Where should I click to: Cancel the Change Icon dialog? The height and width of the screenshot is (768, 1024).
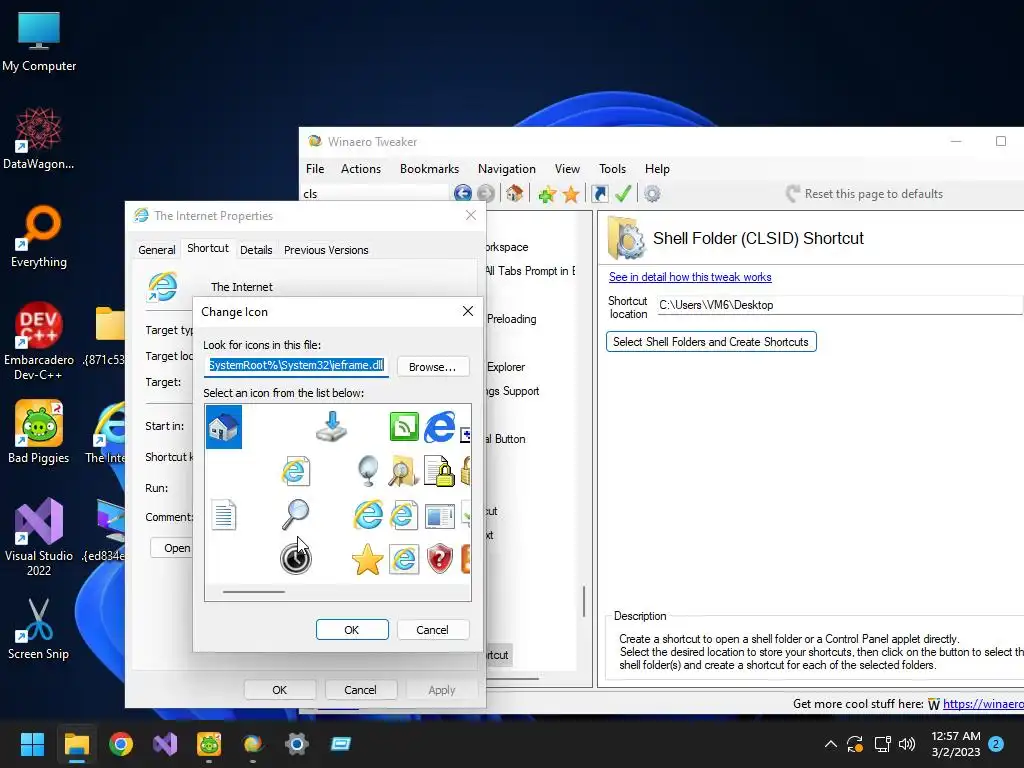pos(432,630)
